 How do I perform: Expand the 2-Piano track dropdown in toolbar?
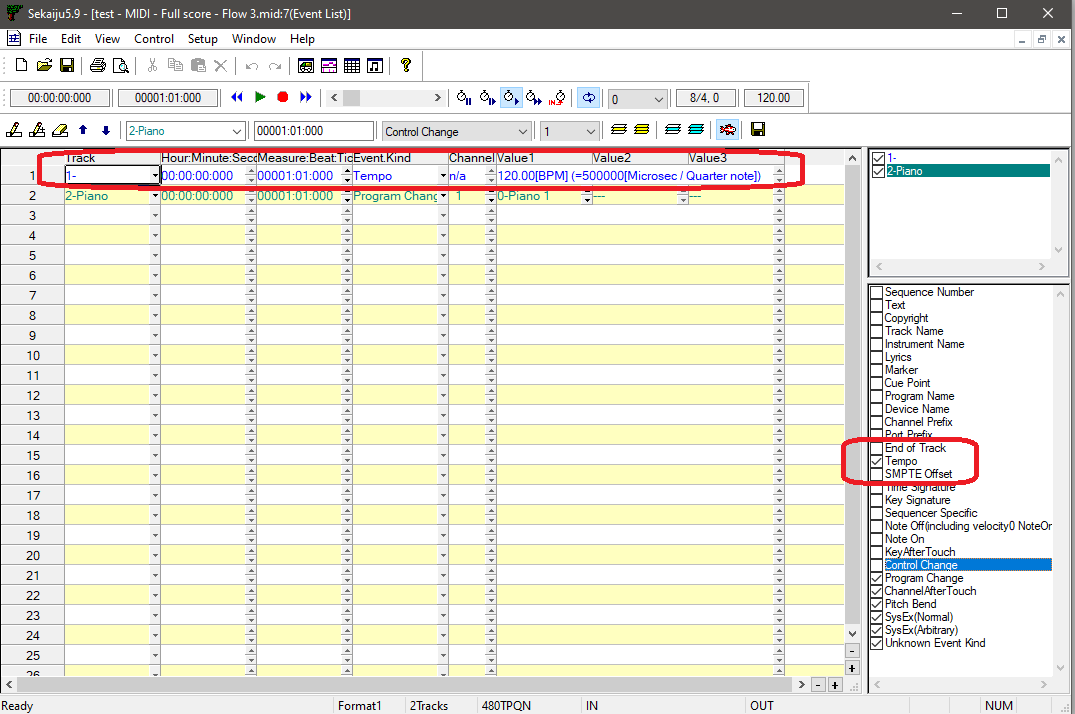pos(237,131)
